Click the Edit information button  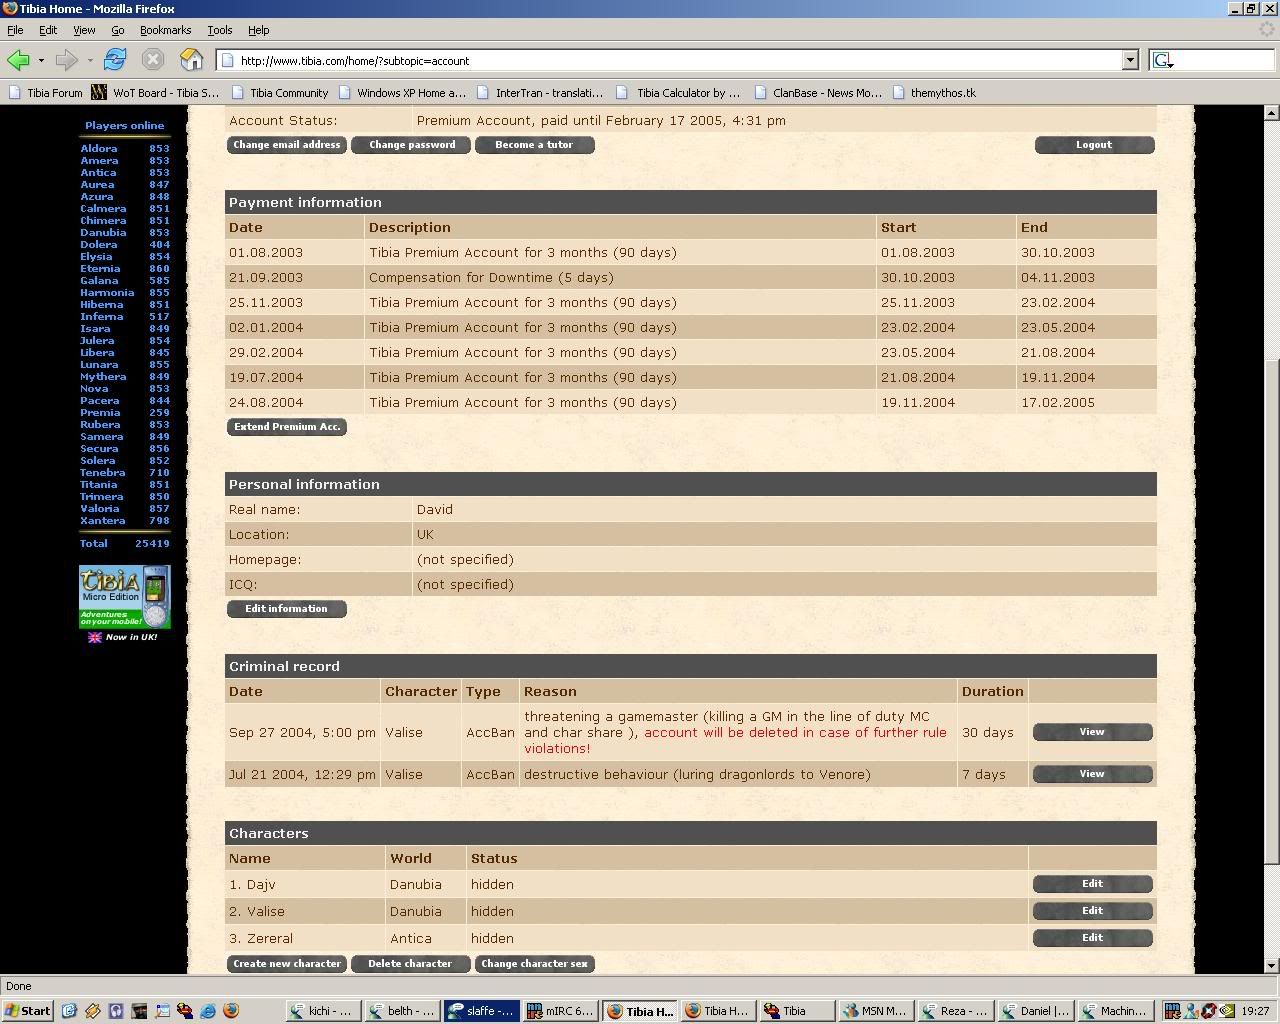tap(286, 609)
